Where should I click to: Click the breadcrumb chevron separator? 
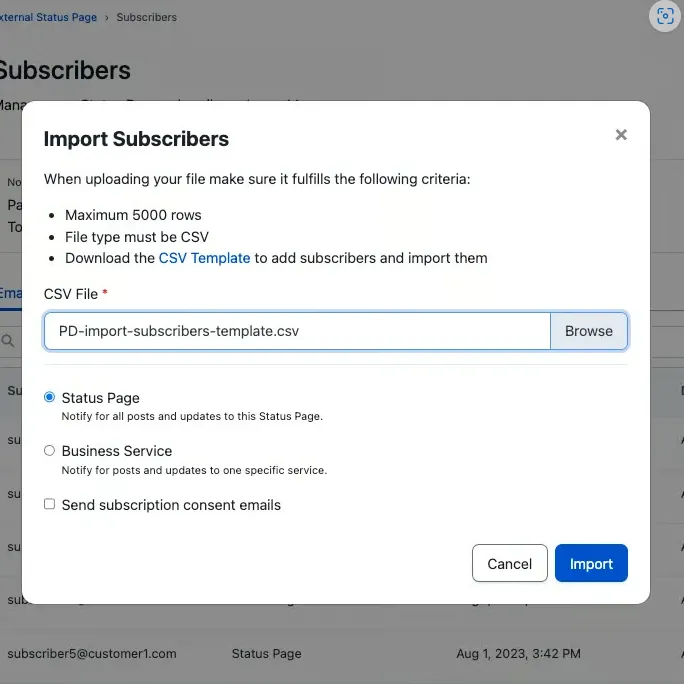point(106,17)
